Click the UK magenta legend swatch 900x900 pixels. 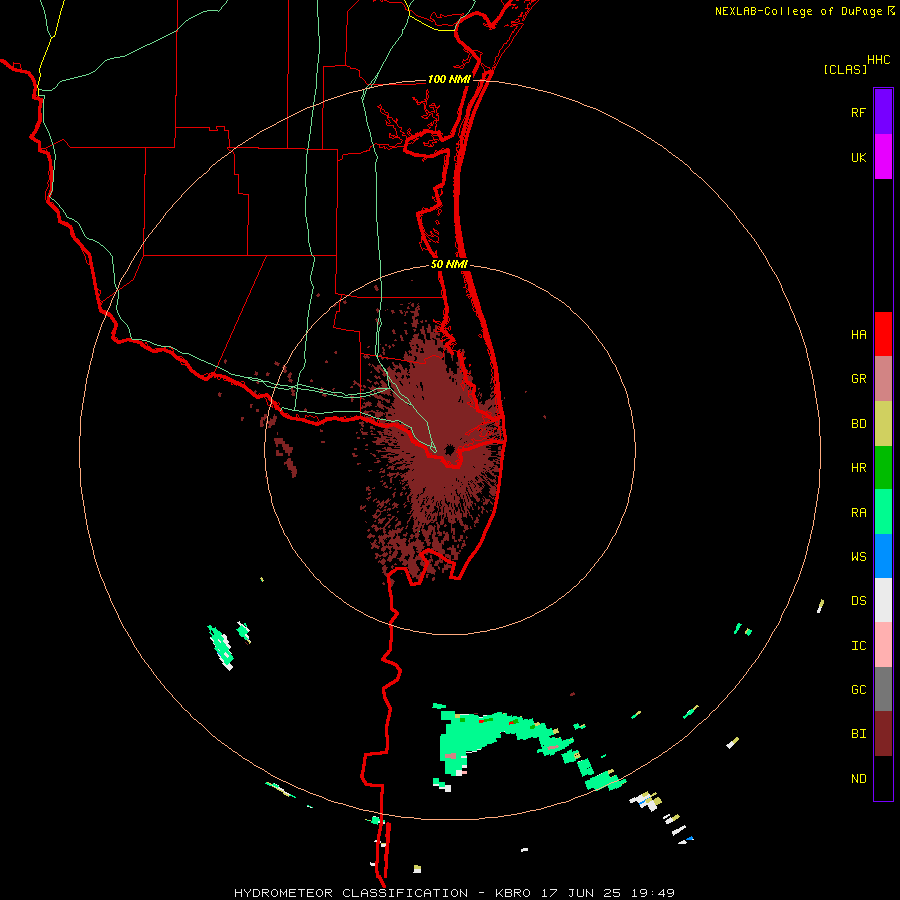[x=883, y=157]
